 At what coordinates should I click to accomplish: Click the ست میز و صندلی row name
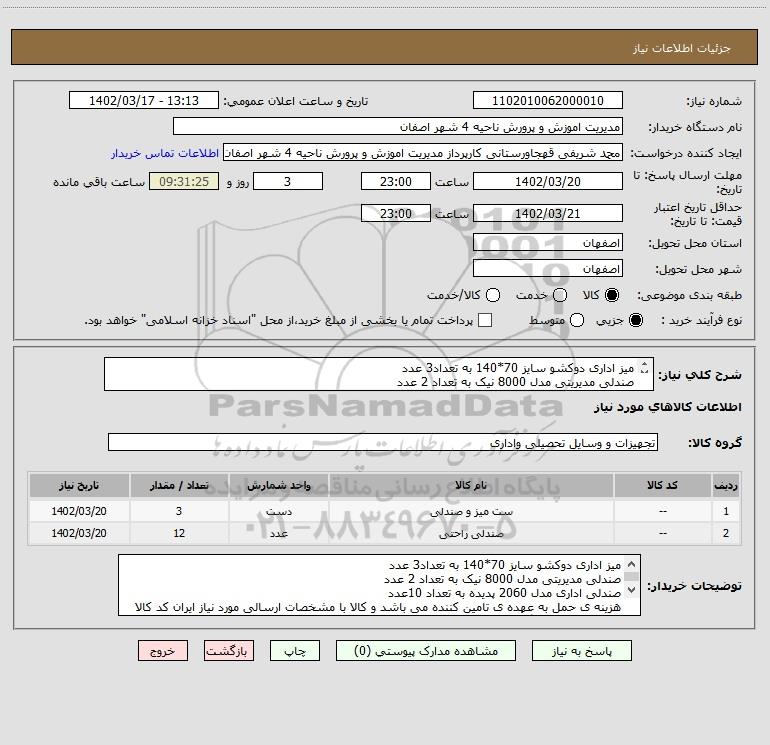(x=471, y=512)
